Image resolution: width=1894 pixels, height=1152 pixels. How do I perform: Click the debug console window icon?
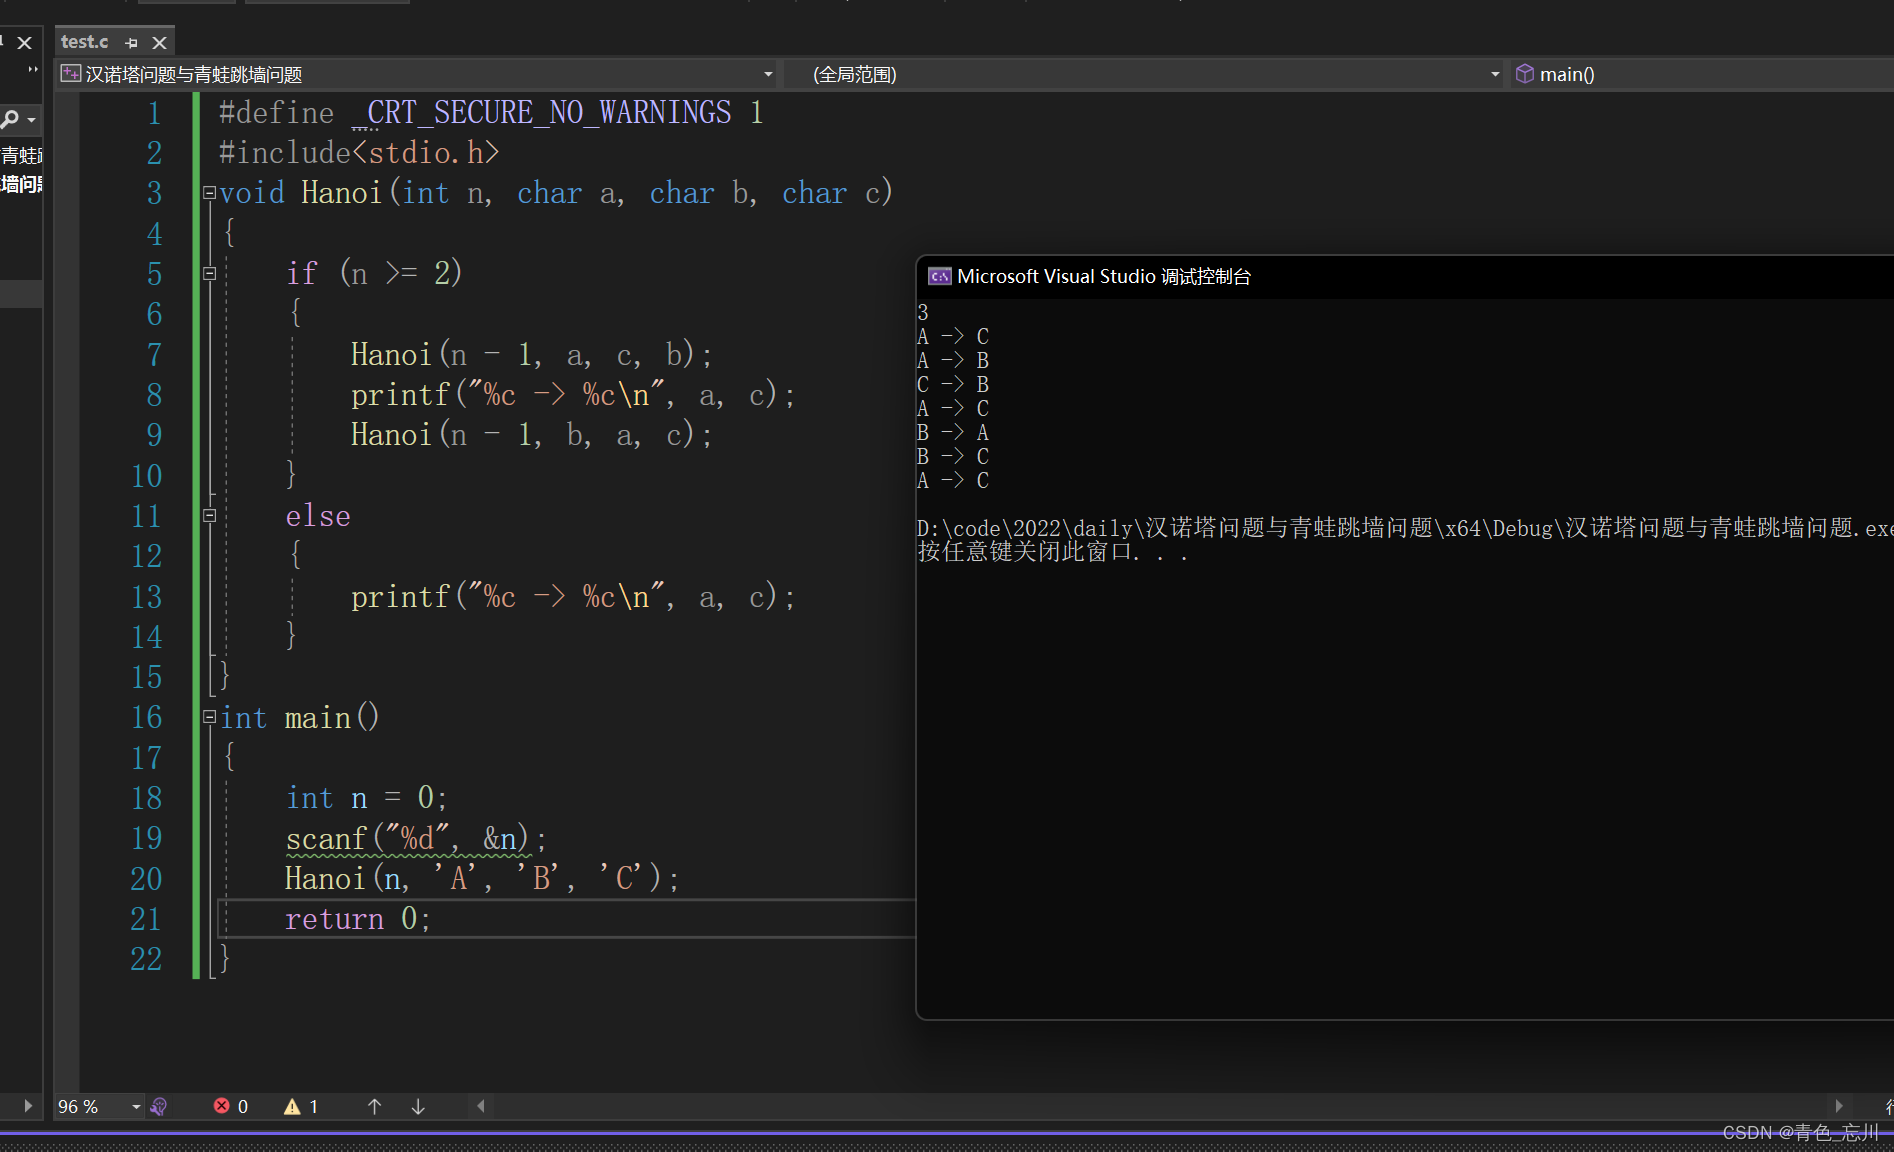tap(939, 276)
